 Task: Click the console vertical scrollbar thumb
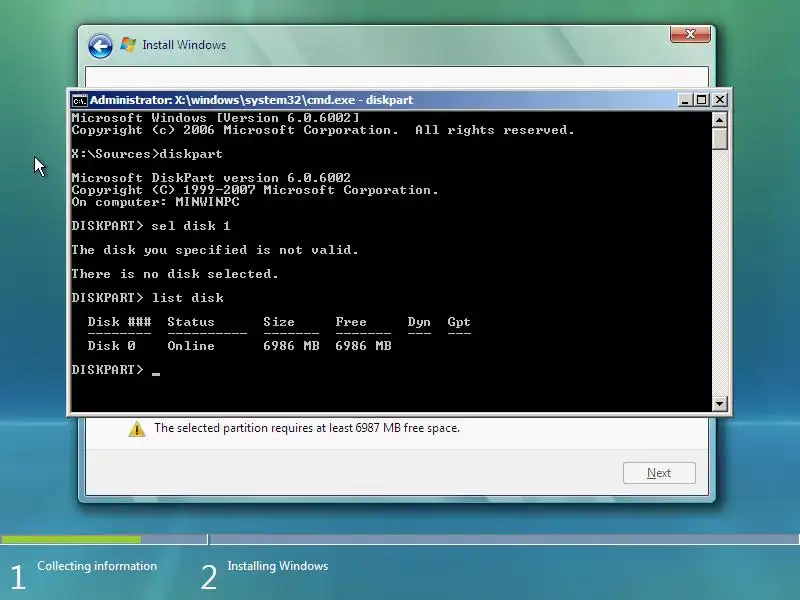tap(719, 139)
